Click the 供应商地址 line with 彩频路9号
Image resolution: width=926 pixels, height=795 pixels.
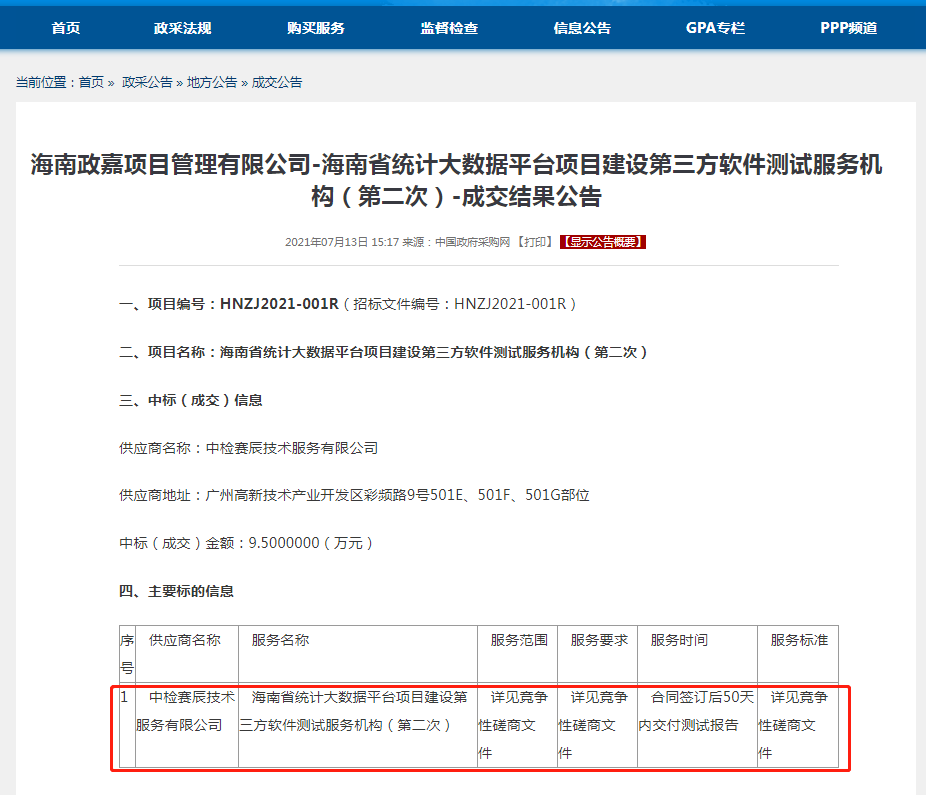pos(354,495)
